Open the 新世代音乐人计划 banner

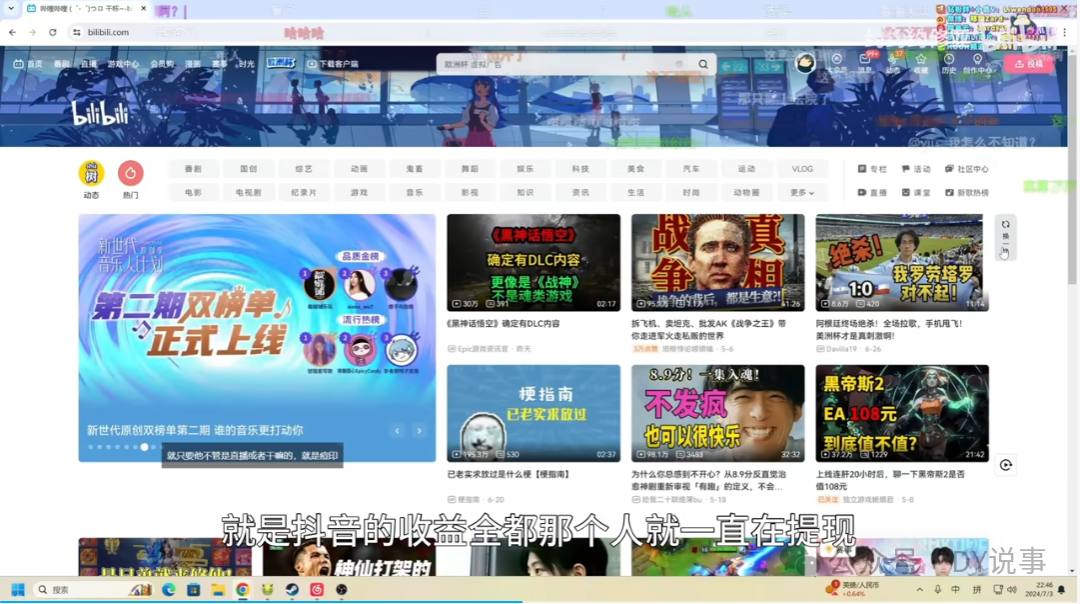257,337
